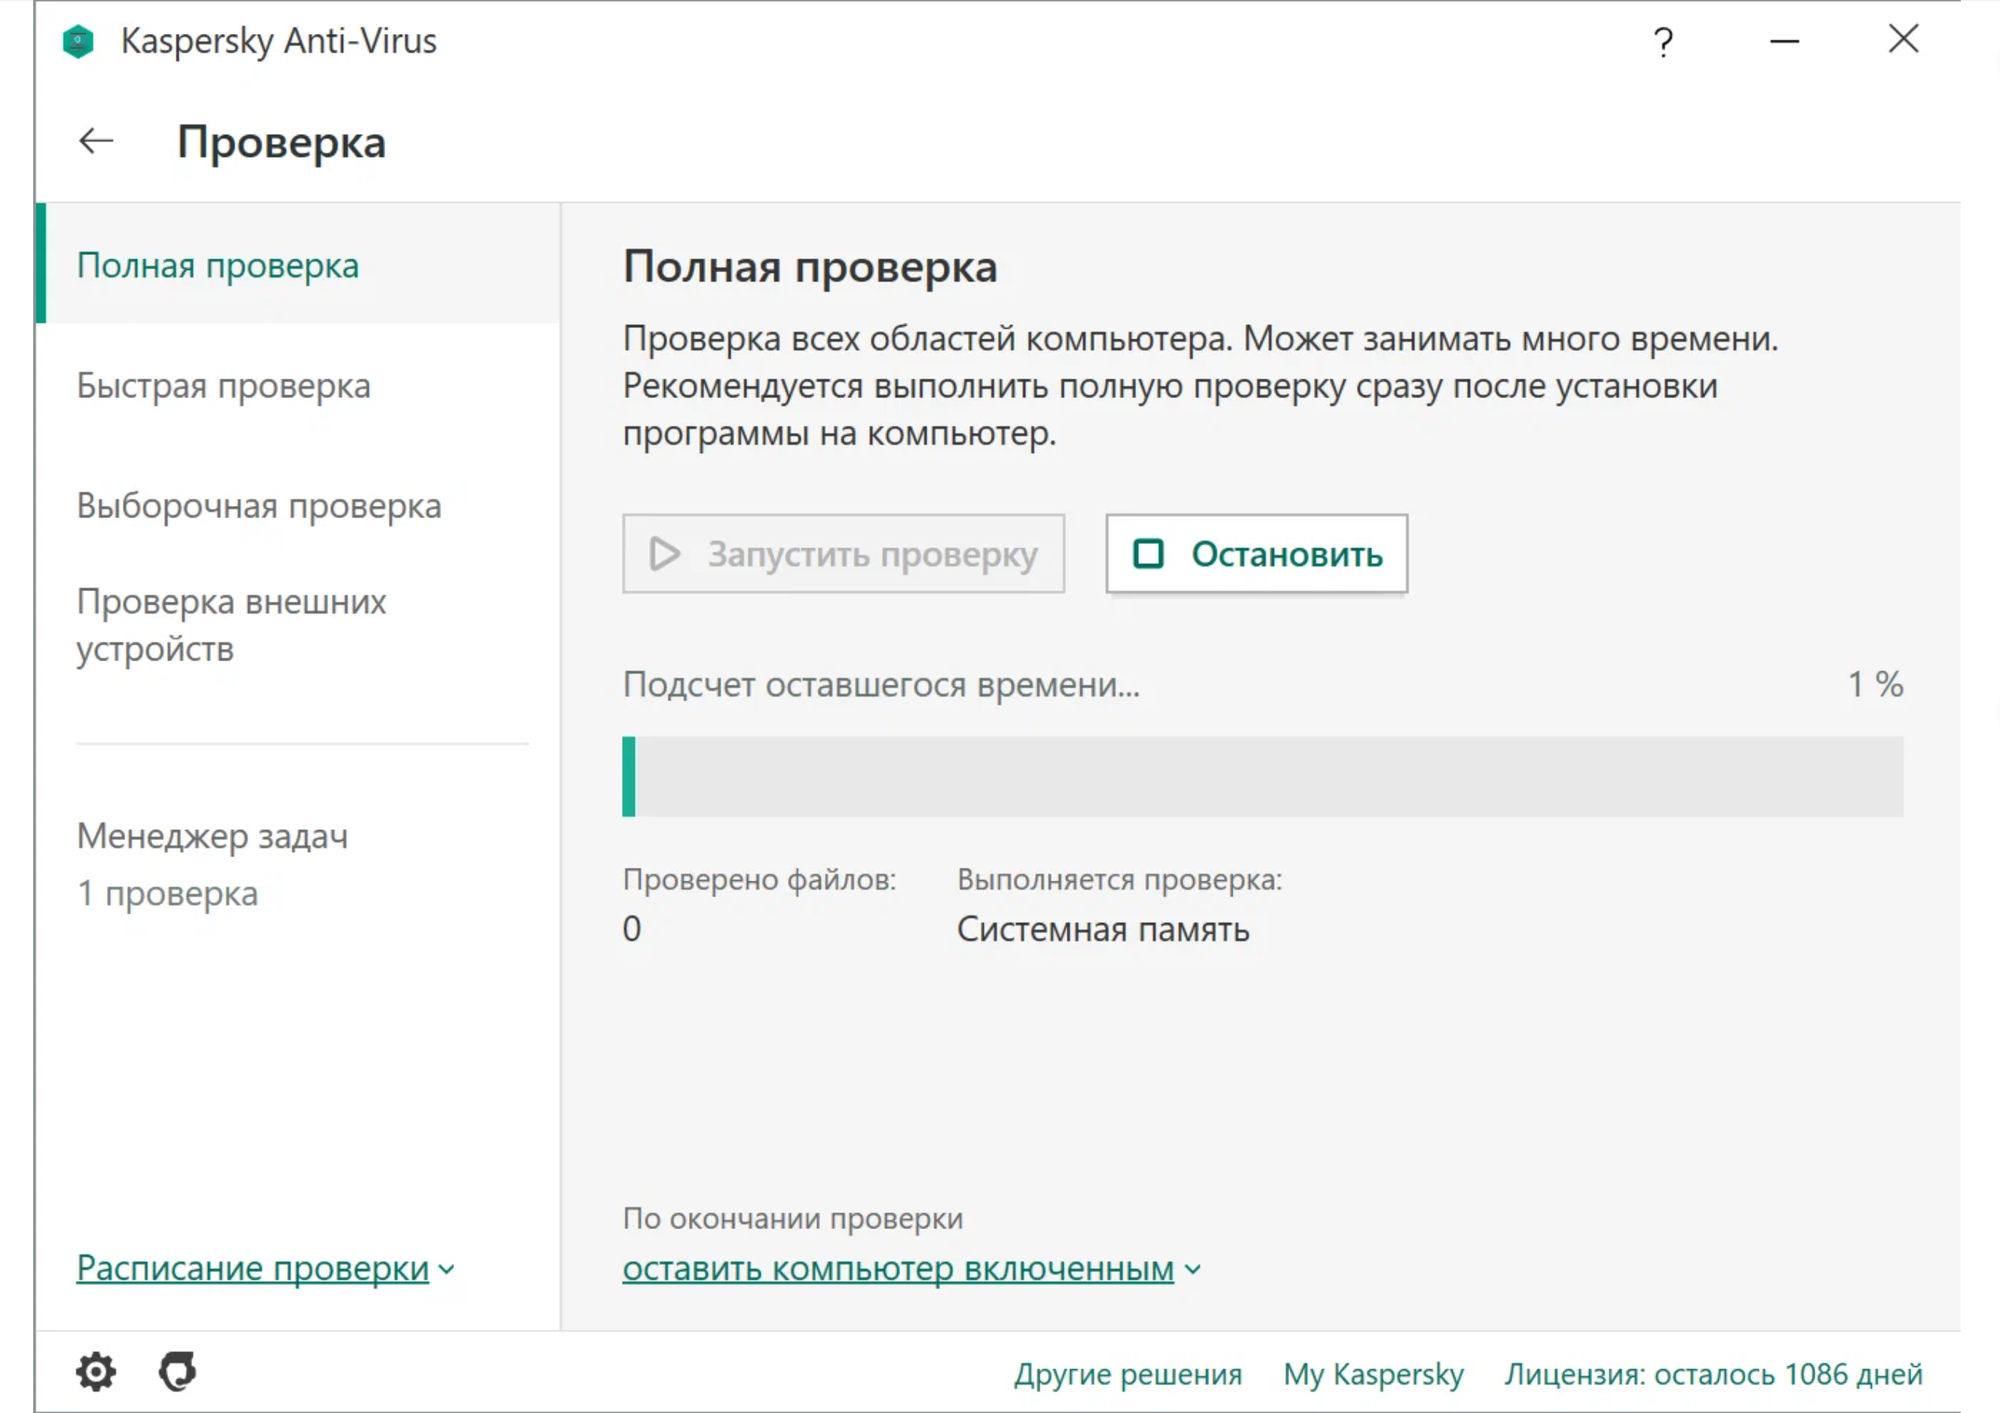Viewport: 2000px width, 1413px height.
Task: Expand the Расписание проверки dropdown
Action: [x=252, y=1268]
